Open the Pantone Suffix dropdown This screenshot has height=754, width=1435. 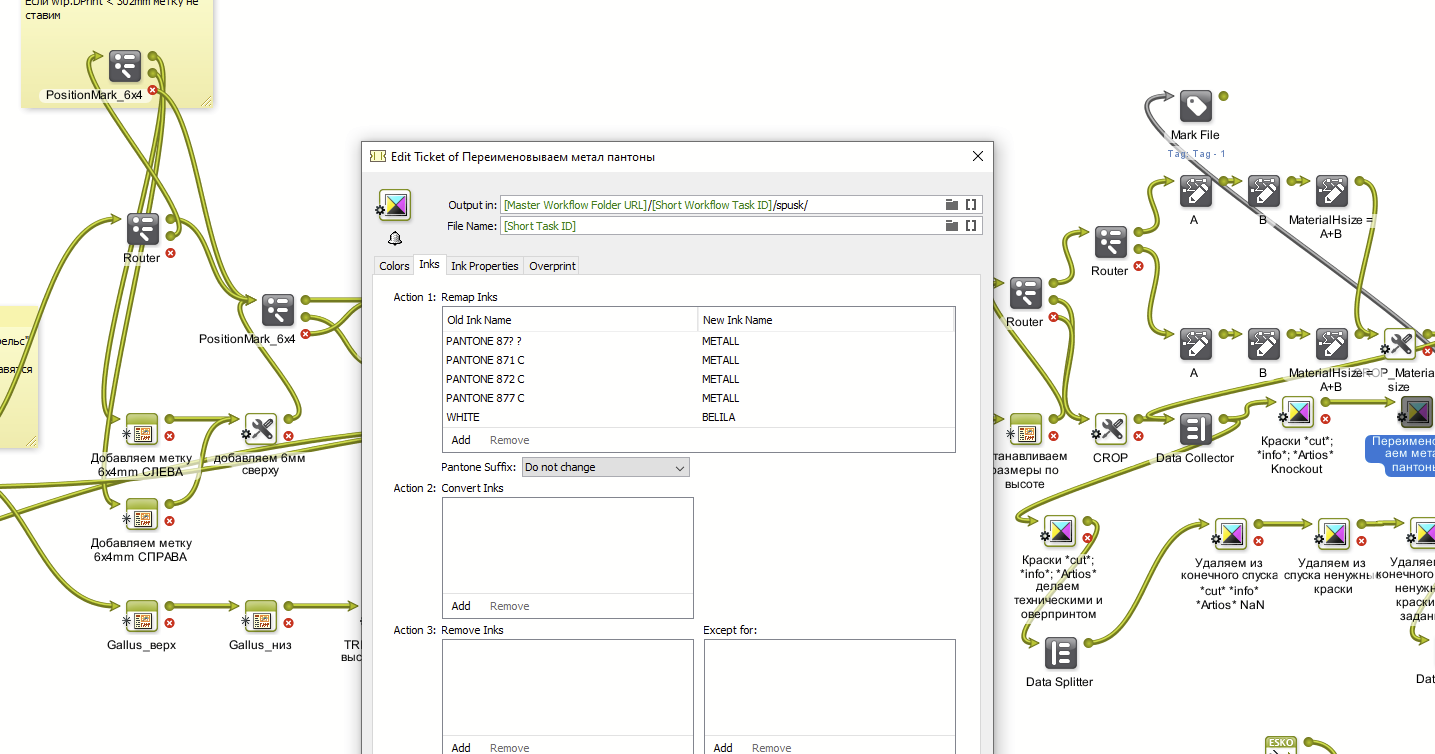(606, 467)
